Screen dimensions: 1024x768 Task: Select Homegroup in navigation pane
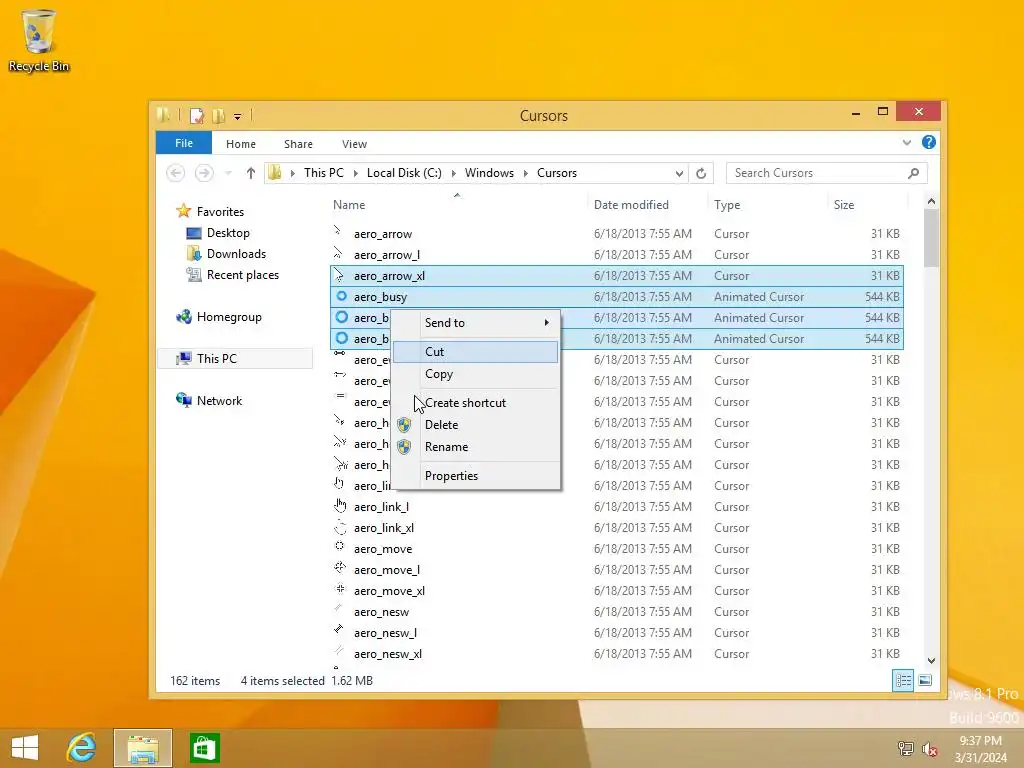click(x=229, y=317)
